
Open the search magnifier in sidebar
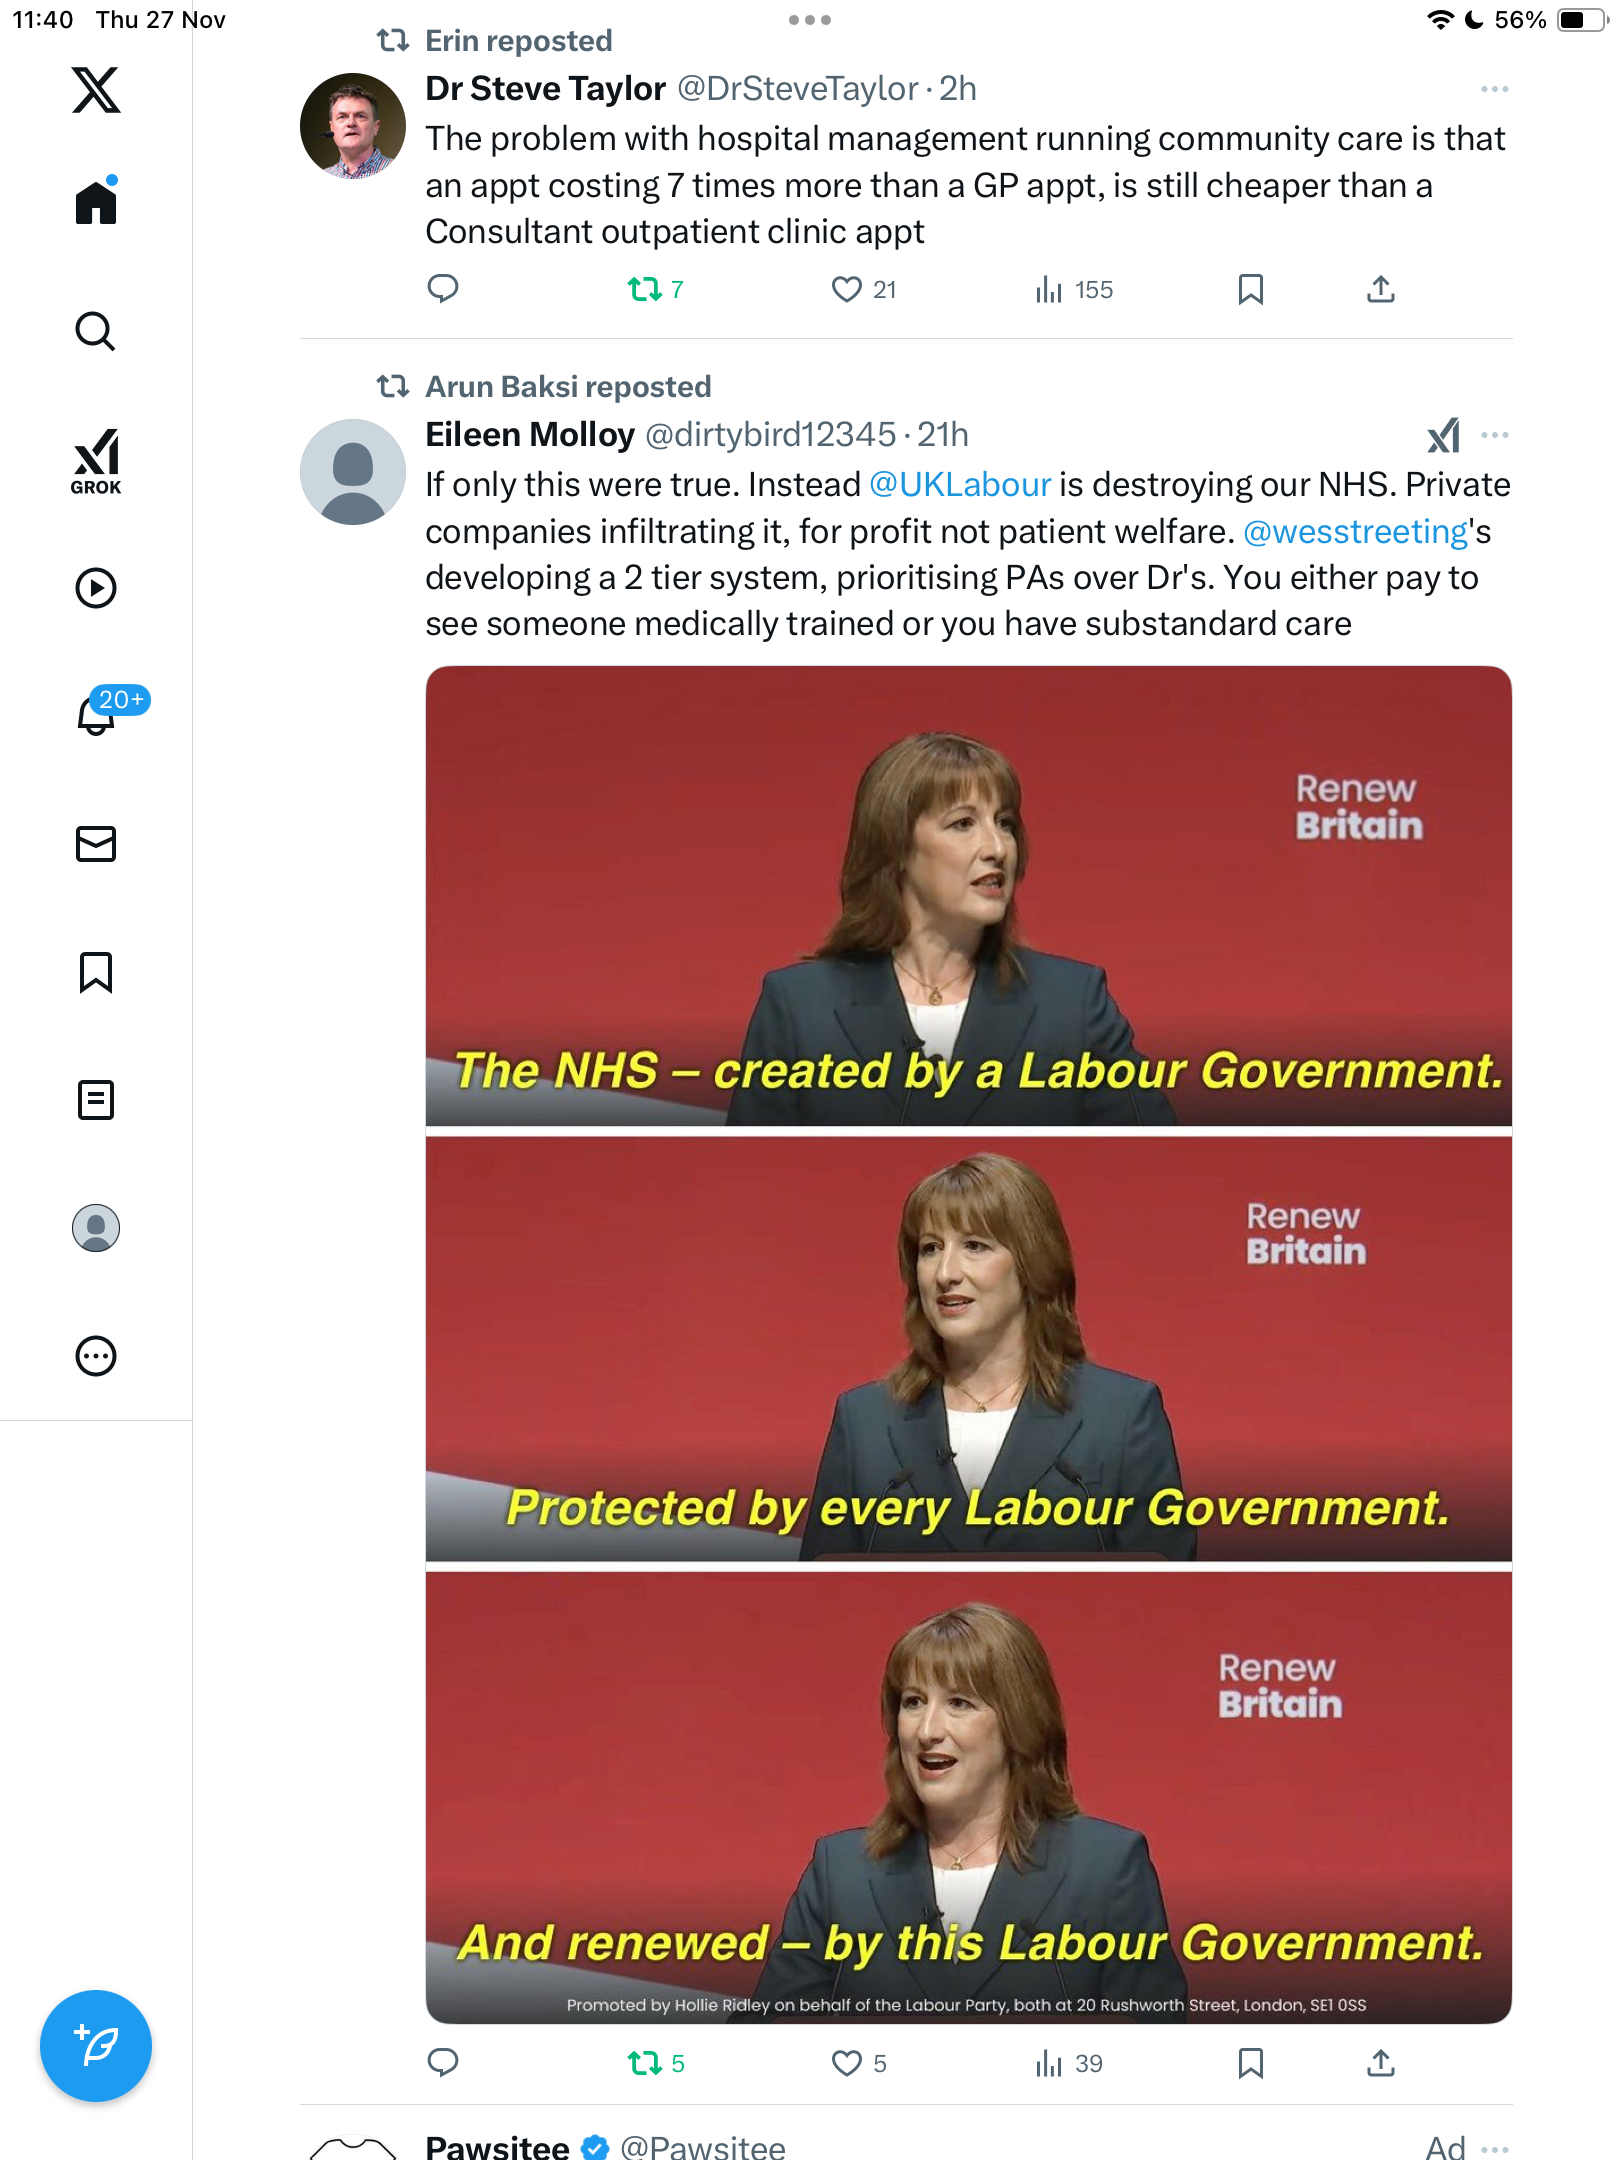click(96, 331)
